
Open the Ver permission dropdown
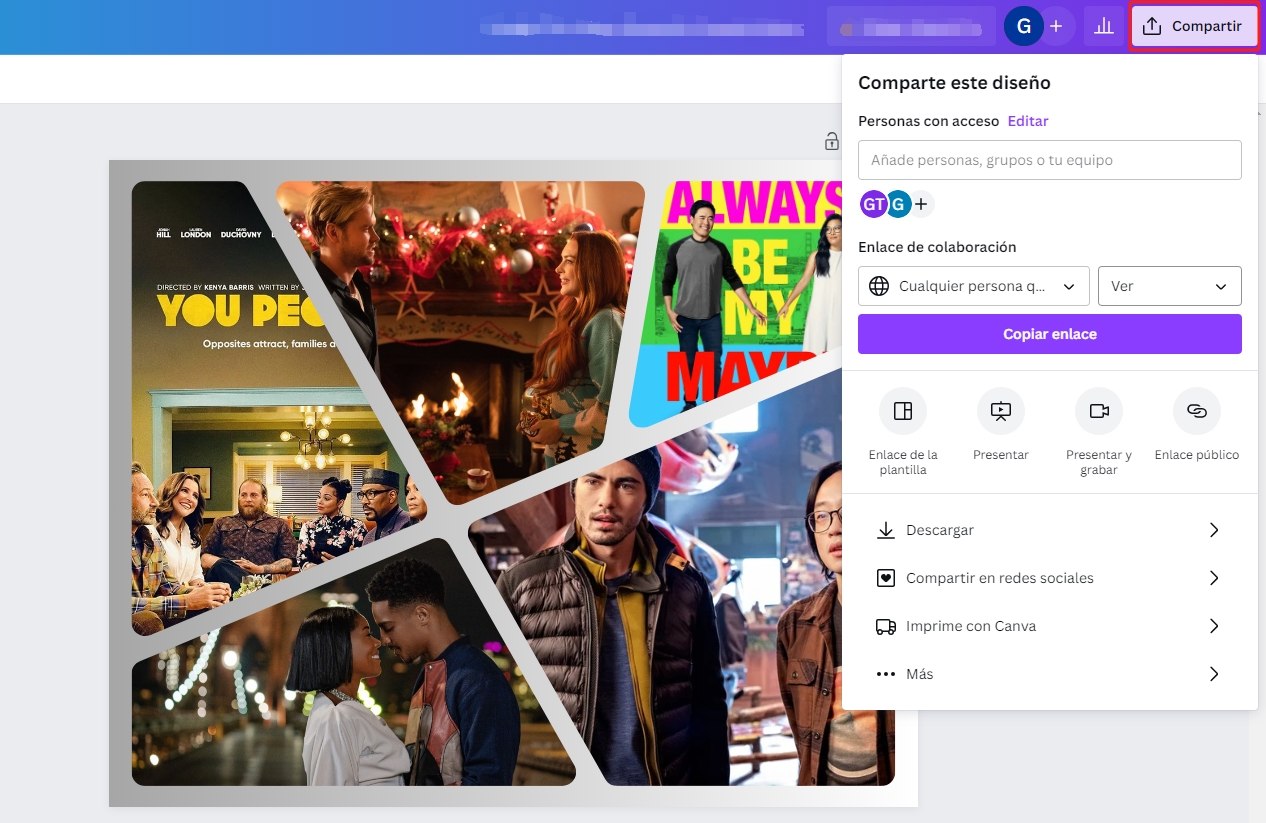[x=1169, y=286]
